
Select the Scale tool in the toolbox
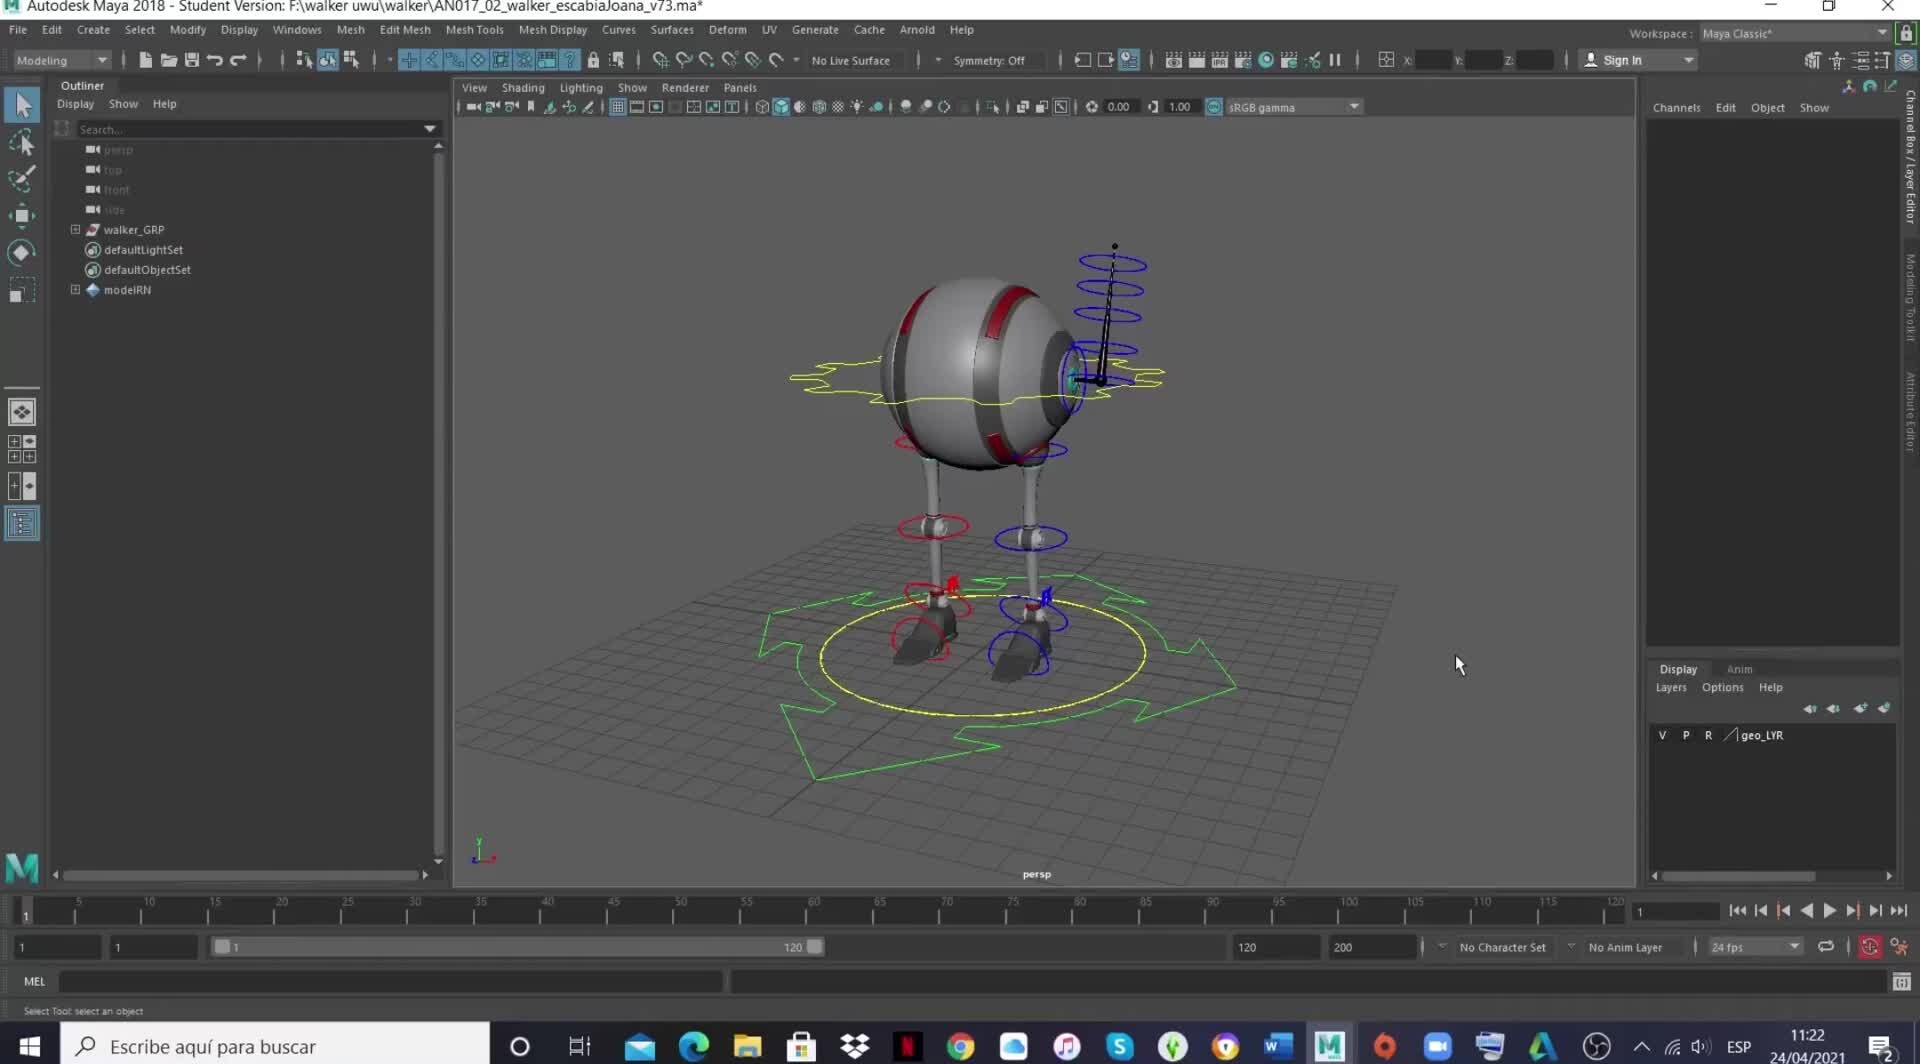(22, 290)
